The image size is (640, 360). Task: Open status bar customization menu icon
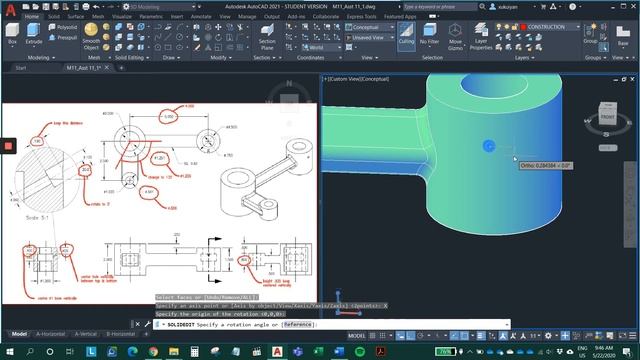point(633,336)
